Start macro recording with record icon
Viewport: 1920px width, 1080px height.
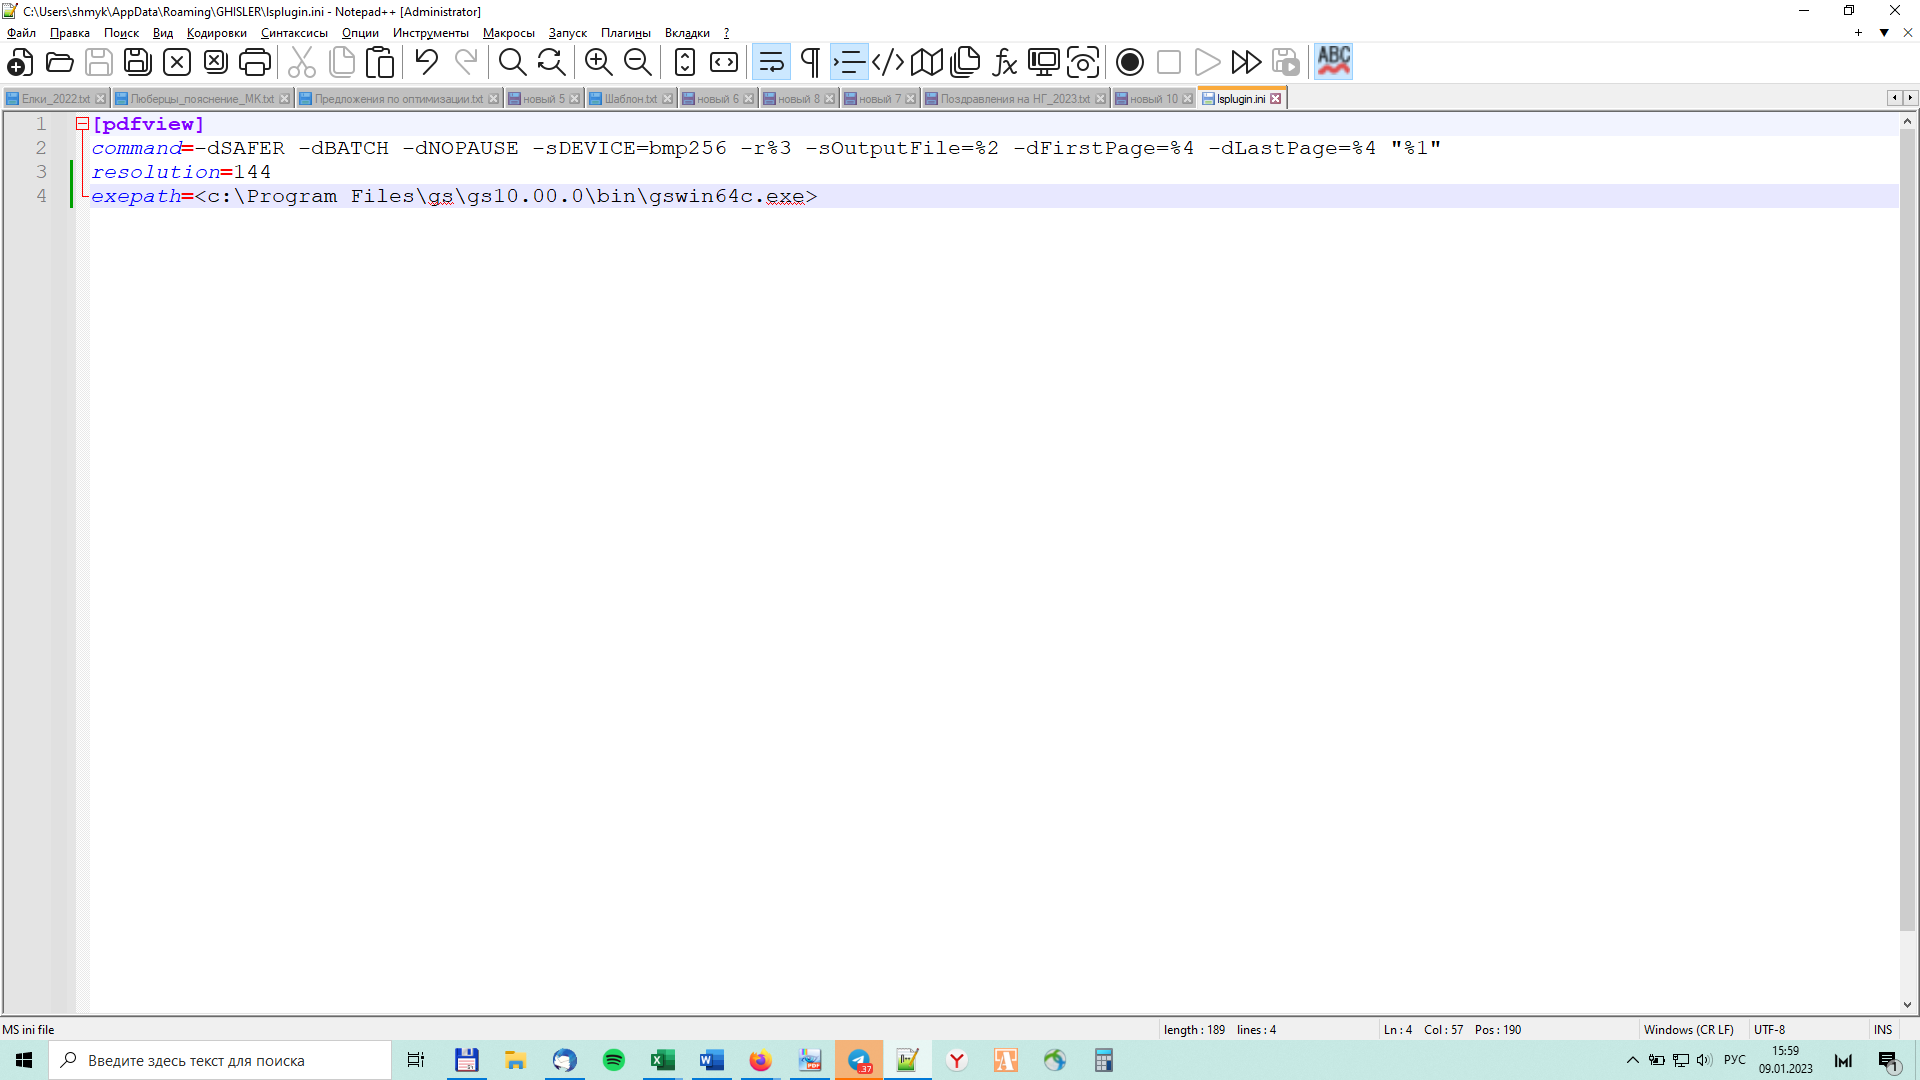click(1129, 62)
